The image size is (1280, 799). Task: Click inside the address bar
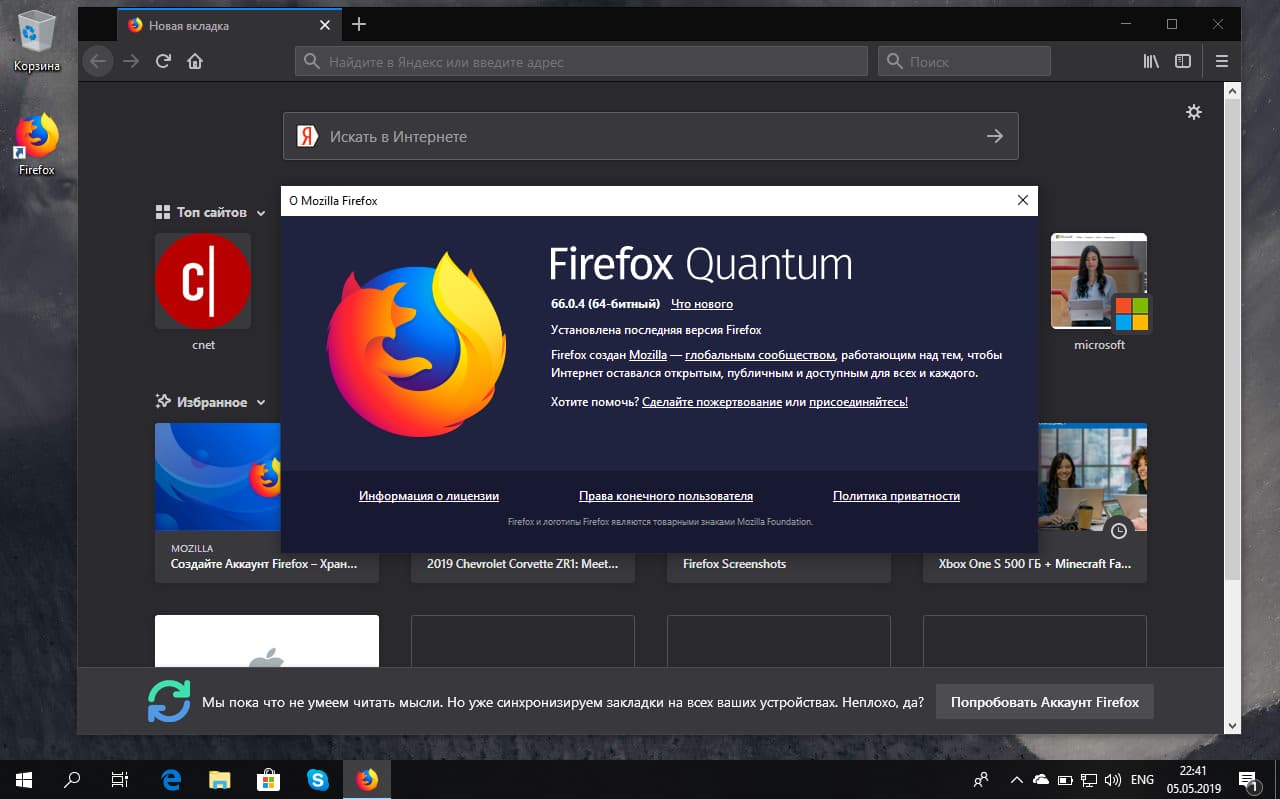coord(580,61)
